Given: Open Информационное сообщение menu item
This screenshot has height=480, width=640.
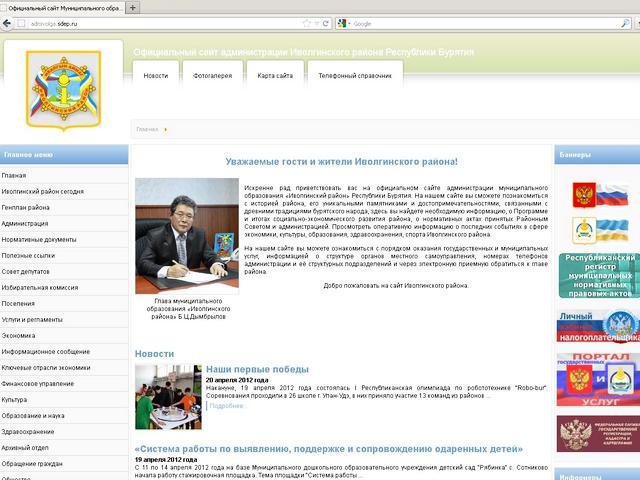Looking at the screenshot, I should tap(64, 351).
